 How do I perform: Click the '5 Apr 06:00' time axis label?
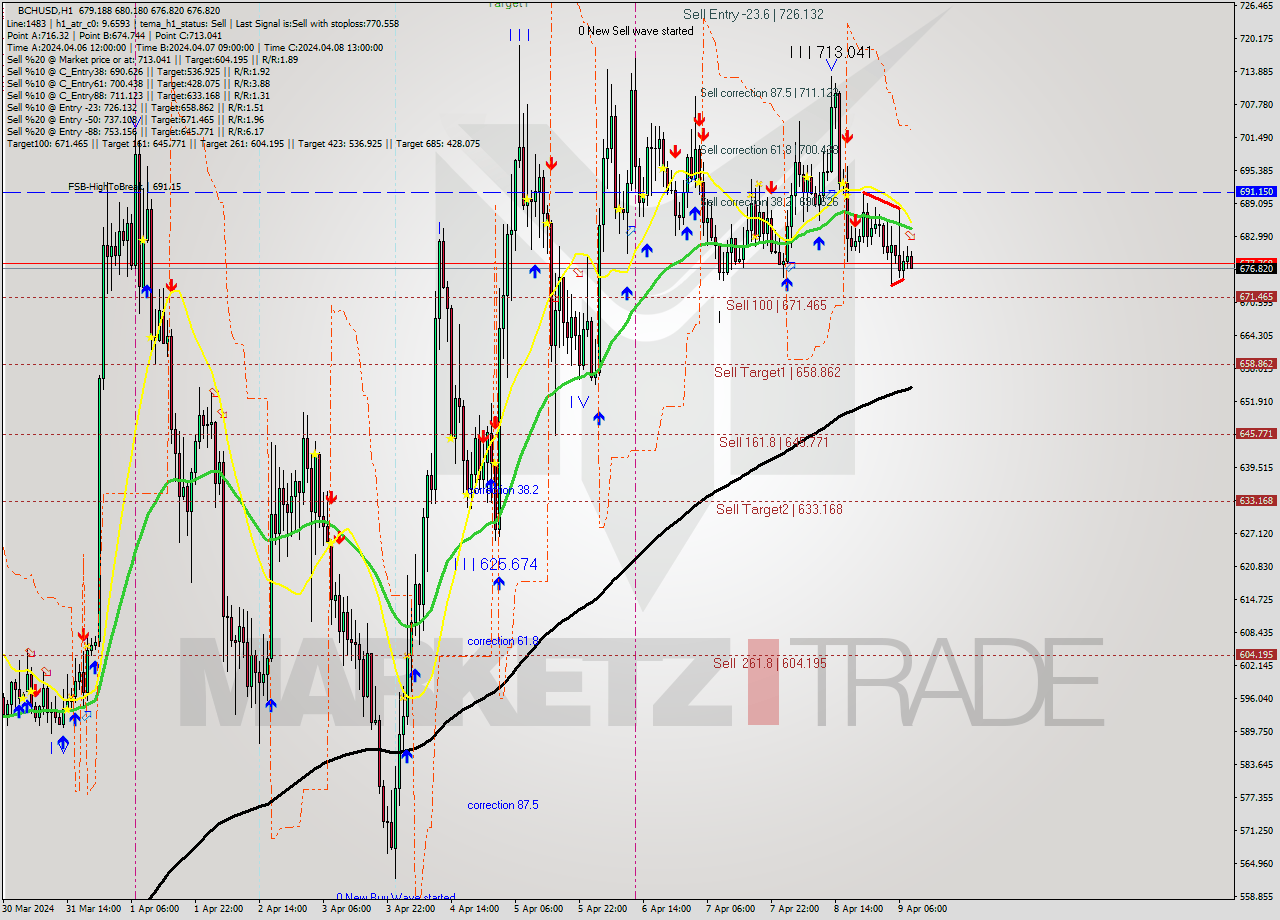(x=537, y=909)
